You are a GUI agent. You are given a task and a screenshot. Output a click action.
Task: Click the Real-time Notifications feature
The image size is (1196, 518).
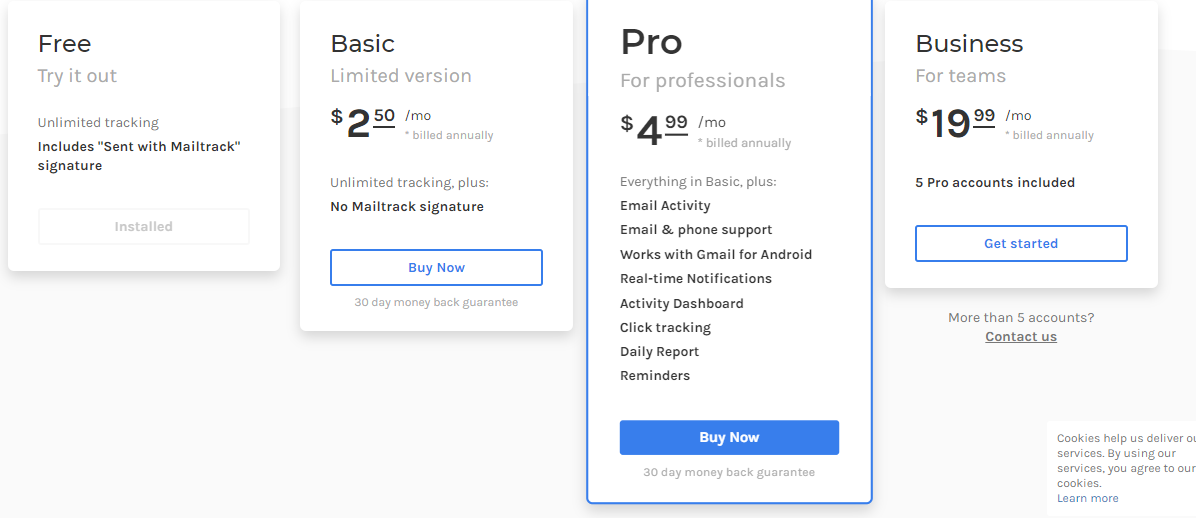coord(696,279)
